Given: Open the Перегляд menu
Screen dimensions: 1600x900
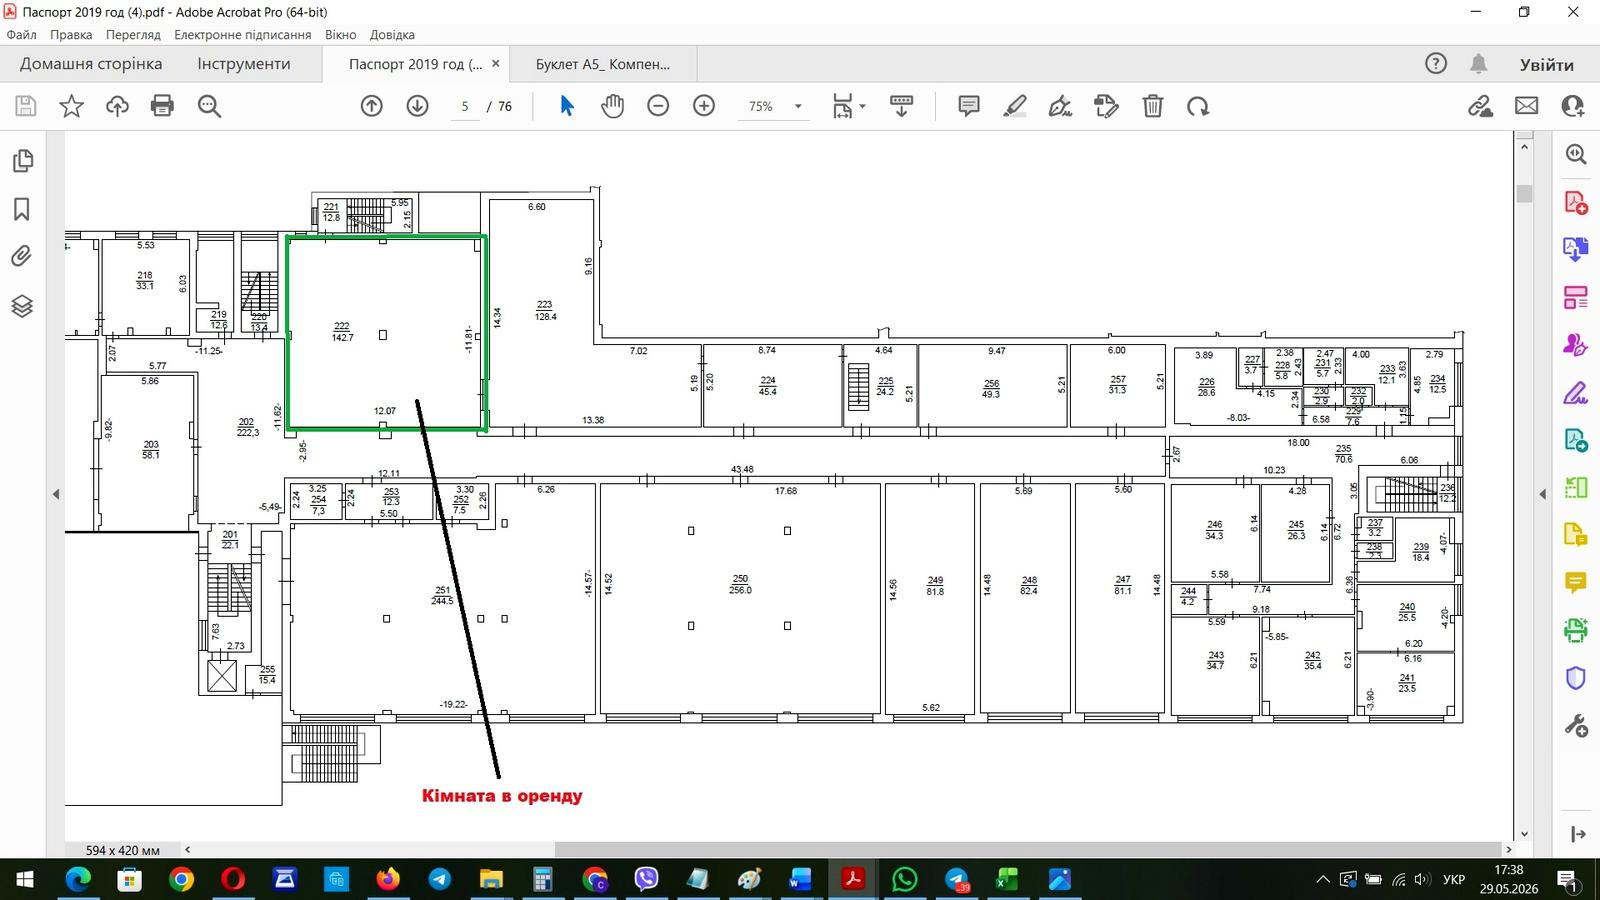Looking at the screenshot, I should click(x=133, y=34).
